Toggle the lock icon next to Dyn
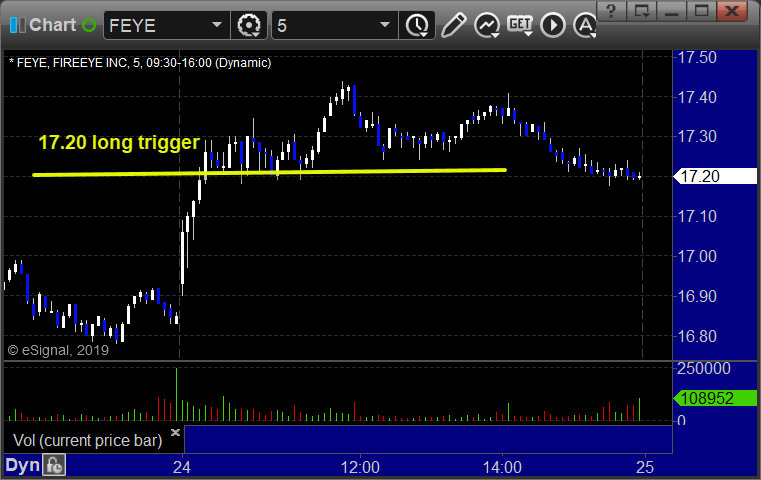 click(54, 465)
